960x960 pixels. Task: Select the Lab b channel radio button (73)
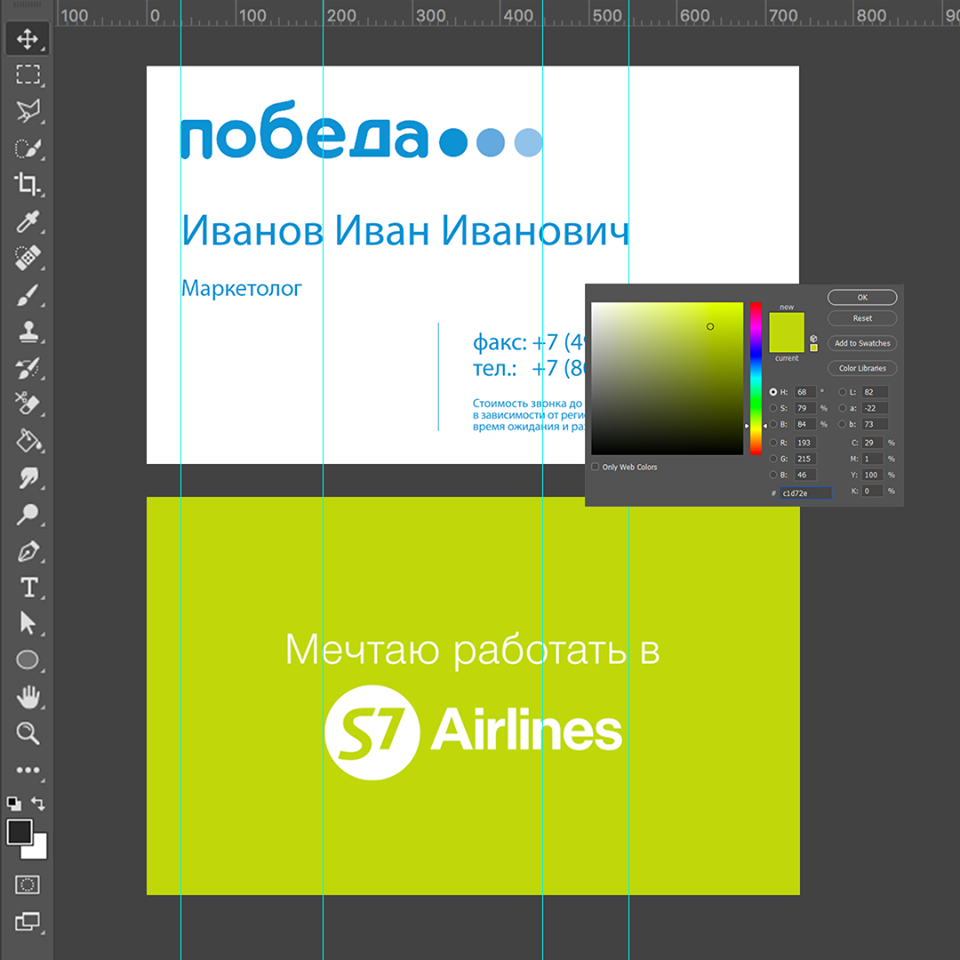842,424
